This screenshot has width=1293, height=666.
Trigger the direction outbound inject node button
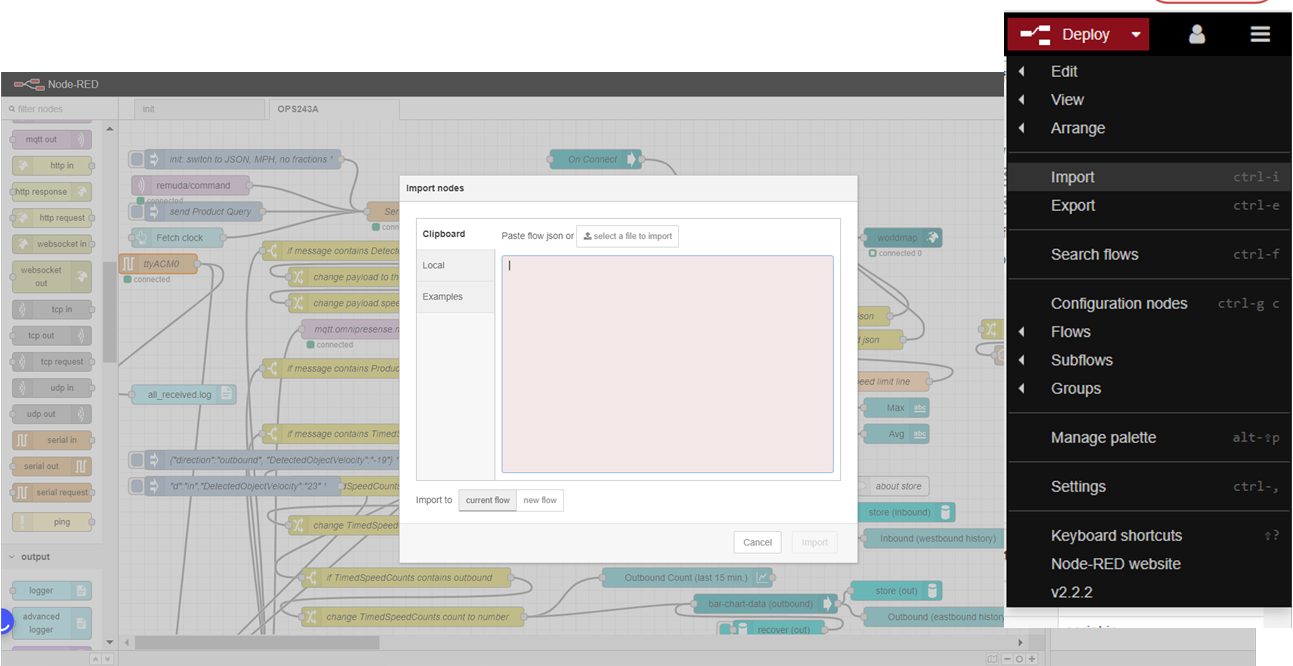tap(137, 460)
